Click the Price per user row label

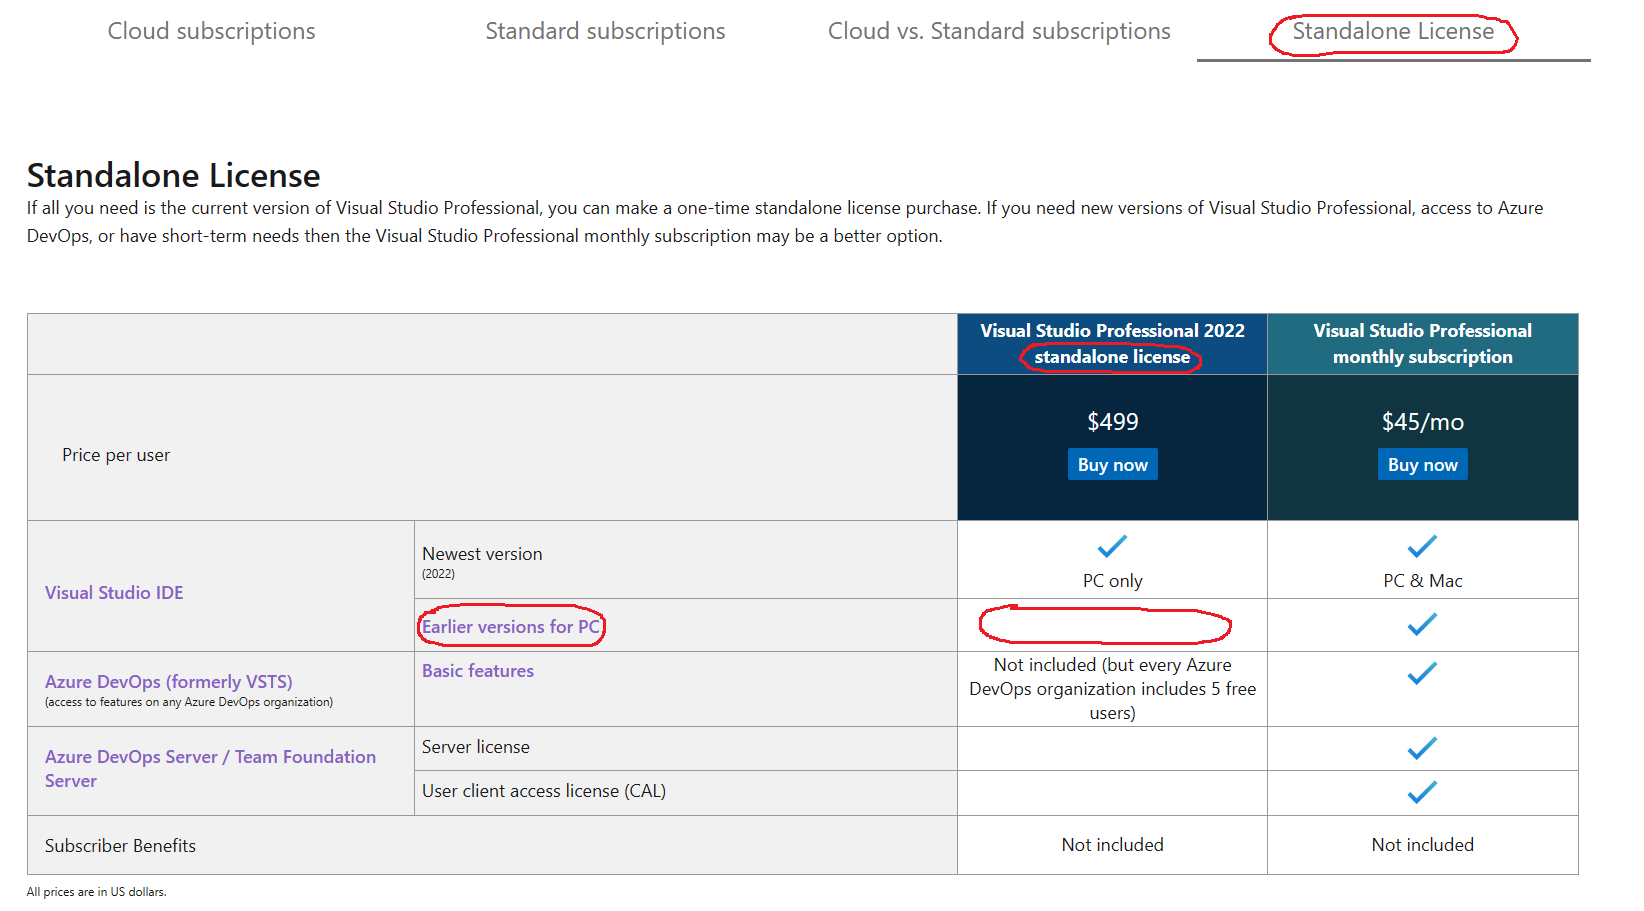click(x=116, y=455)
